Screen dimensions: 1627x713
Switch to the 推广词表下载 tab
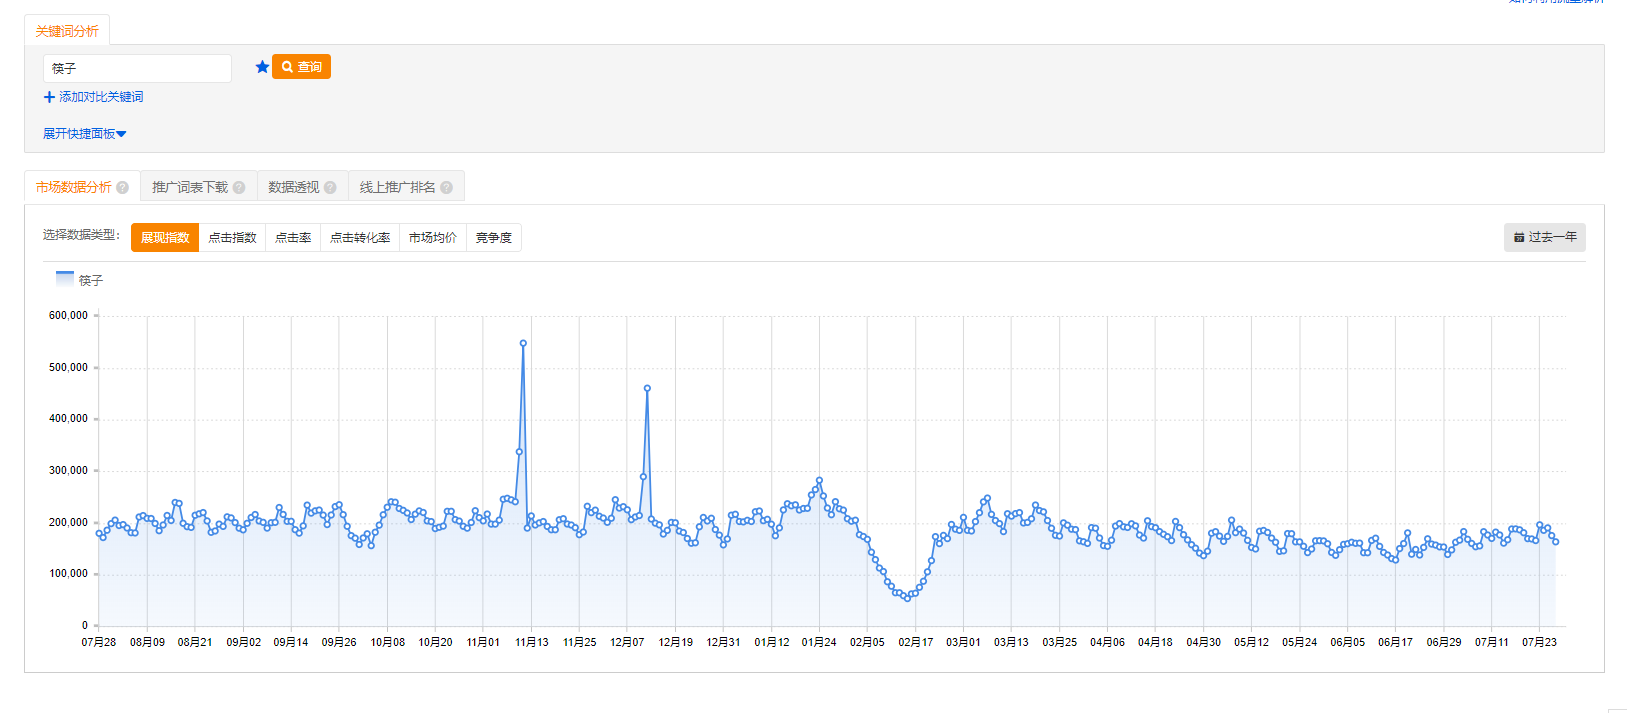190,187
